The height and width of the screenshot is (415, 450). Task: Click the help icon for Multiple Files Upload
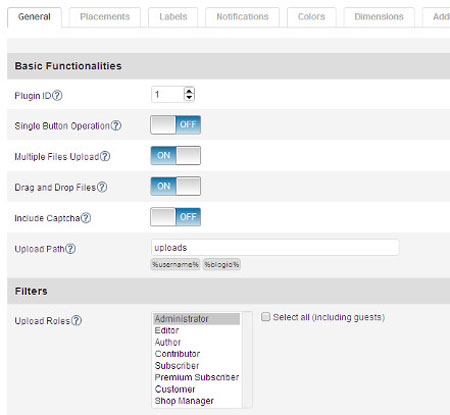[105, 156]
